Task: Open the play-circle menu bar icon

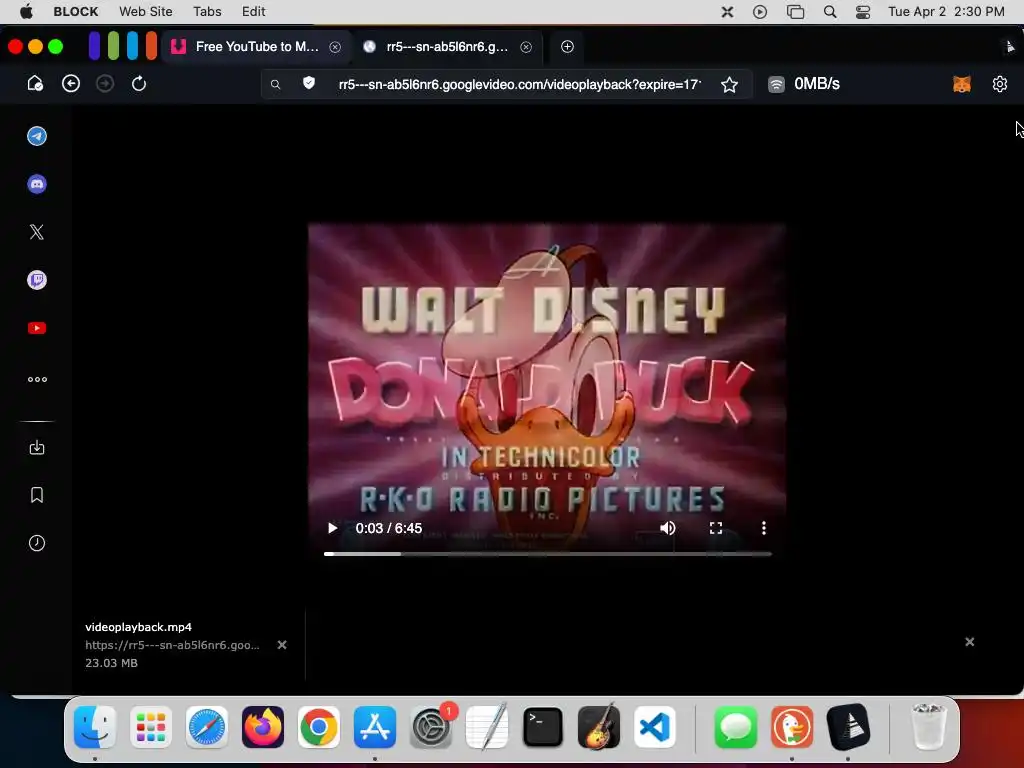Action: 760,12
